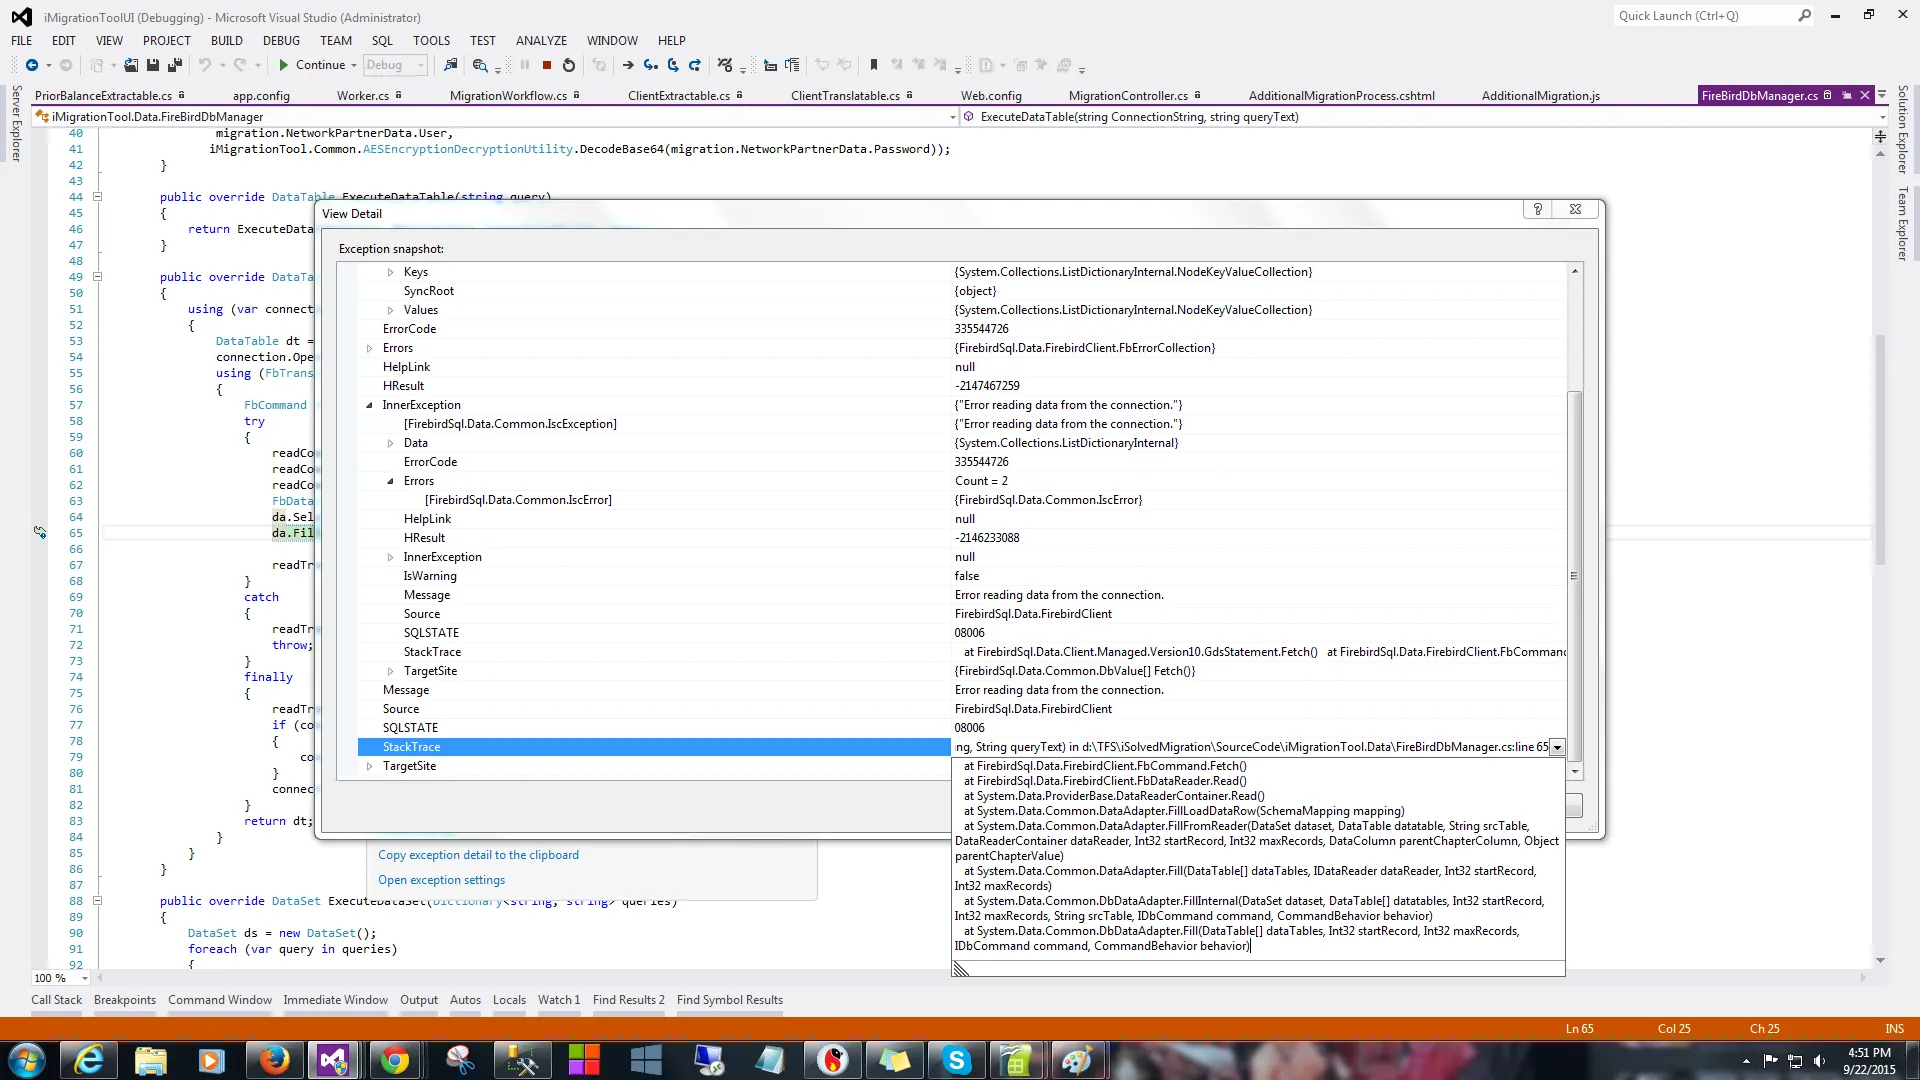Open Skype from the Windows taskbar

click(x=956, y=1060)
